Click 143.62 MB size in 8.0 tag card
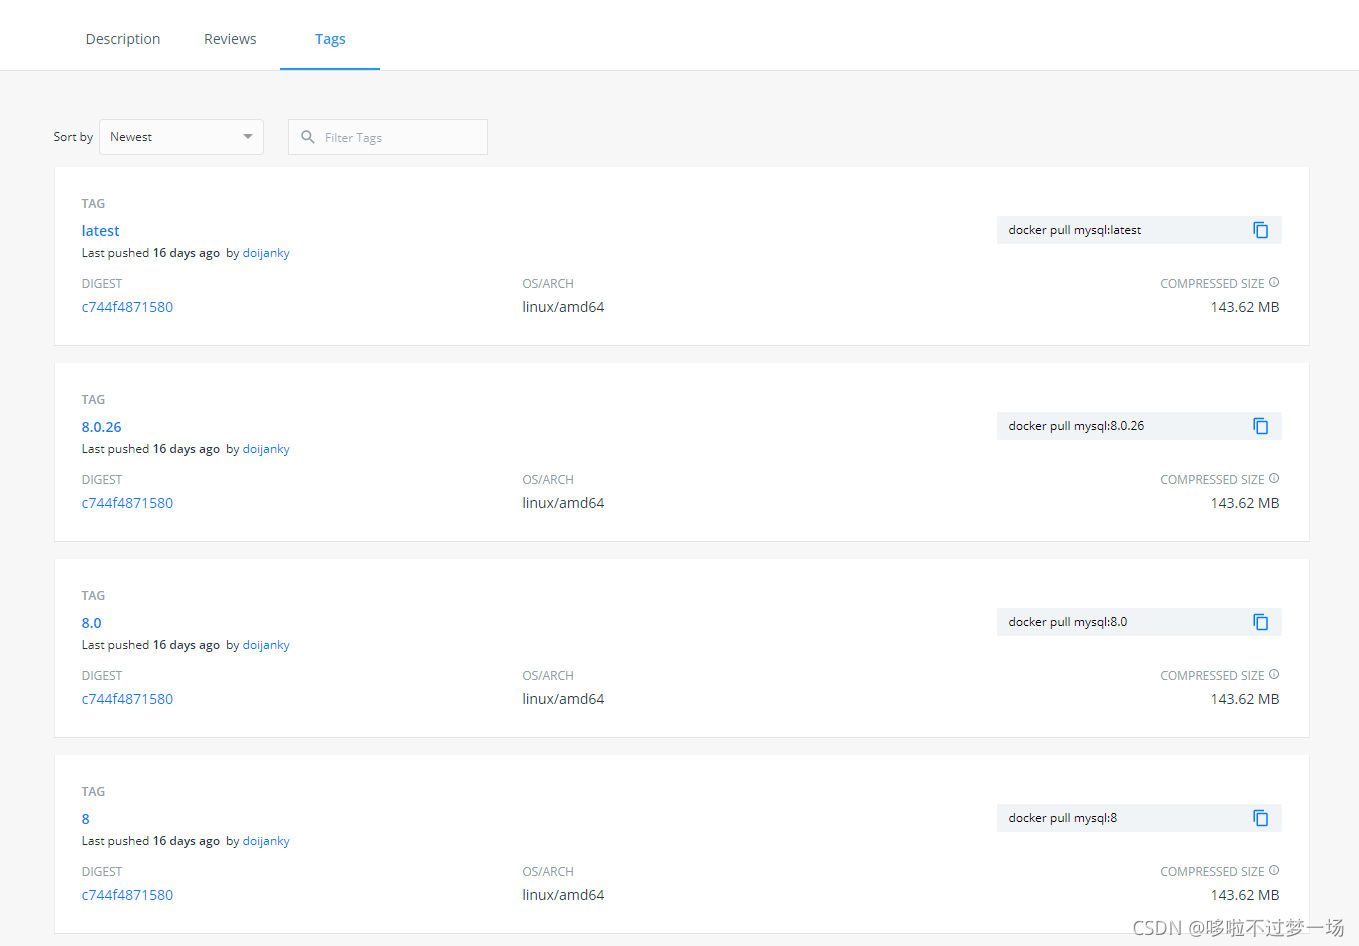This screenshot has height=946, width=1359. (x=1245, y=699)
